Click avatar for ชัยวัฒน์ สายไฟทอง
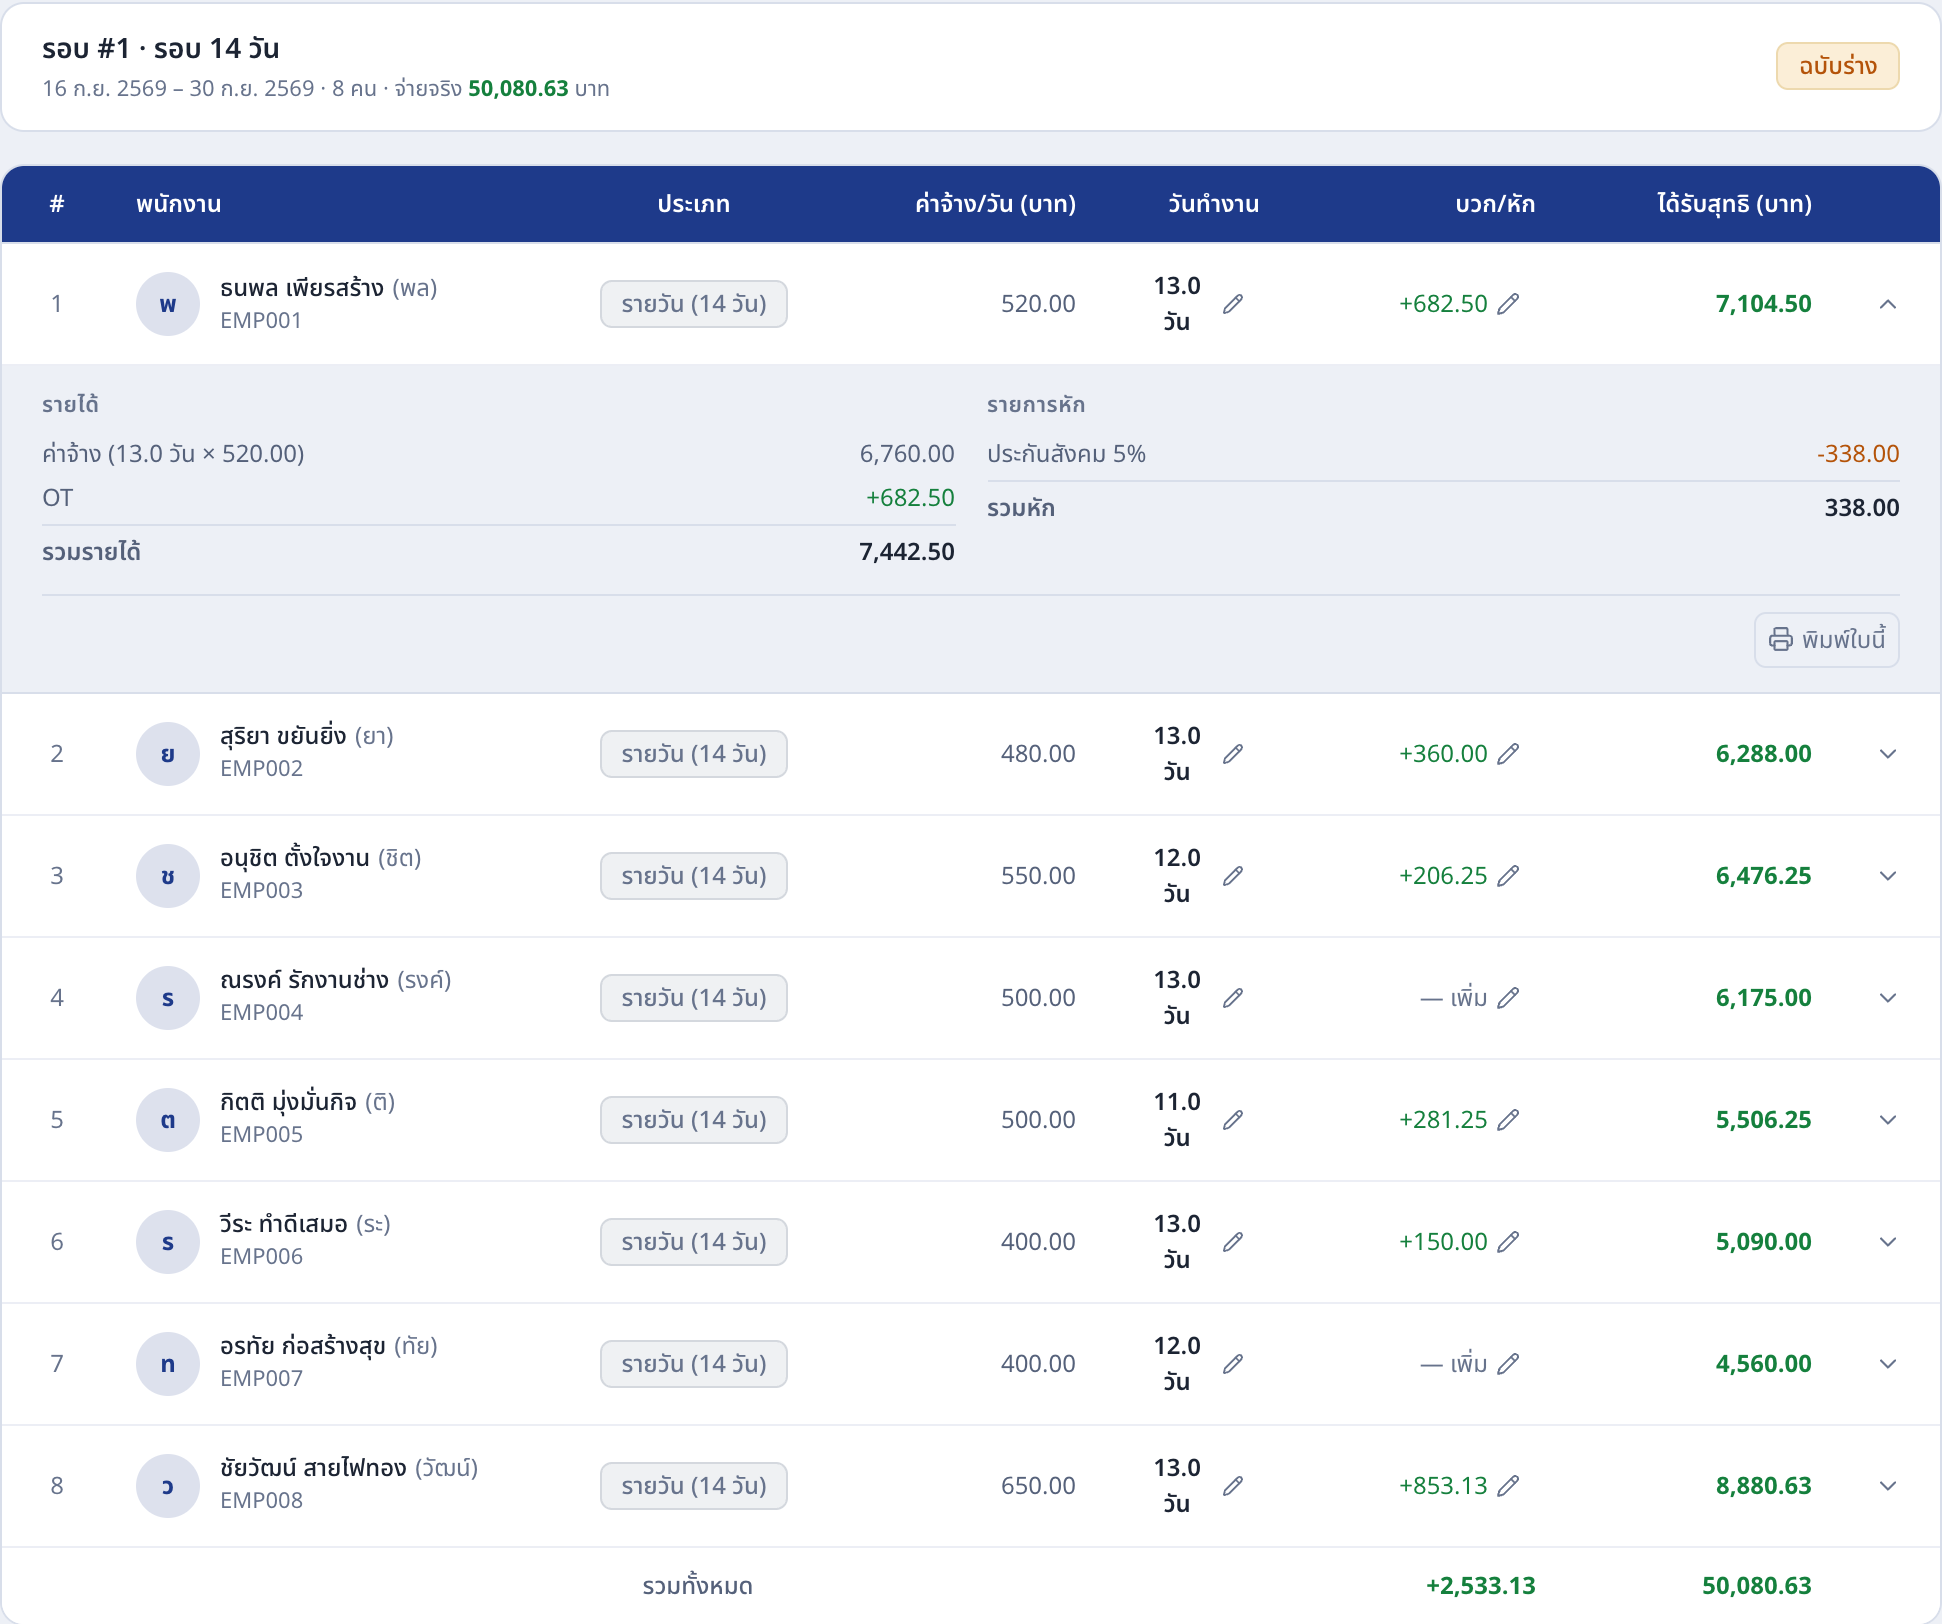Screen dimensions: 1942x1624 click(x=168, y=1486)
